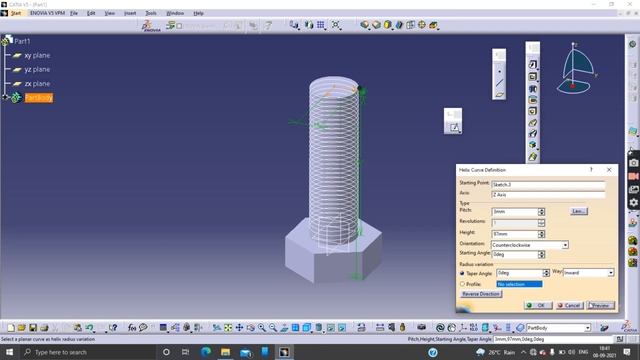Click the Normal View icon
This screenshot has height=360, width=640.
[x=284, y=328]
